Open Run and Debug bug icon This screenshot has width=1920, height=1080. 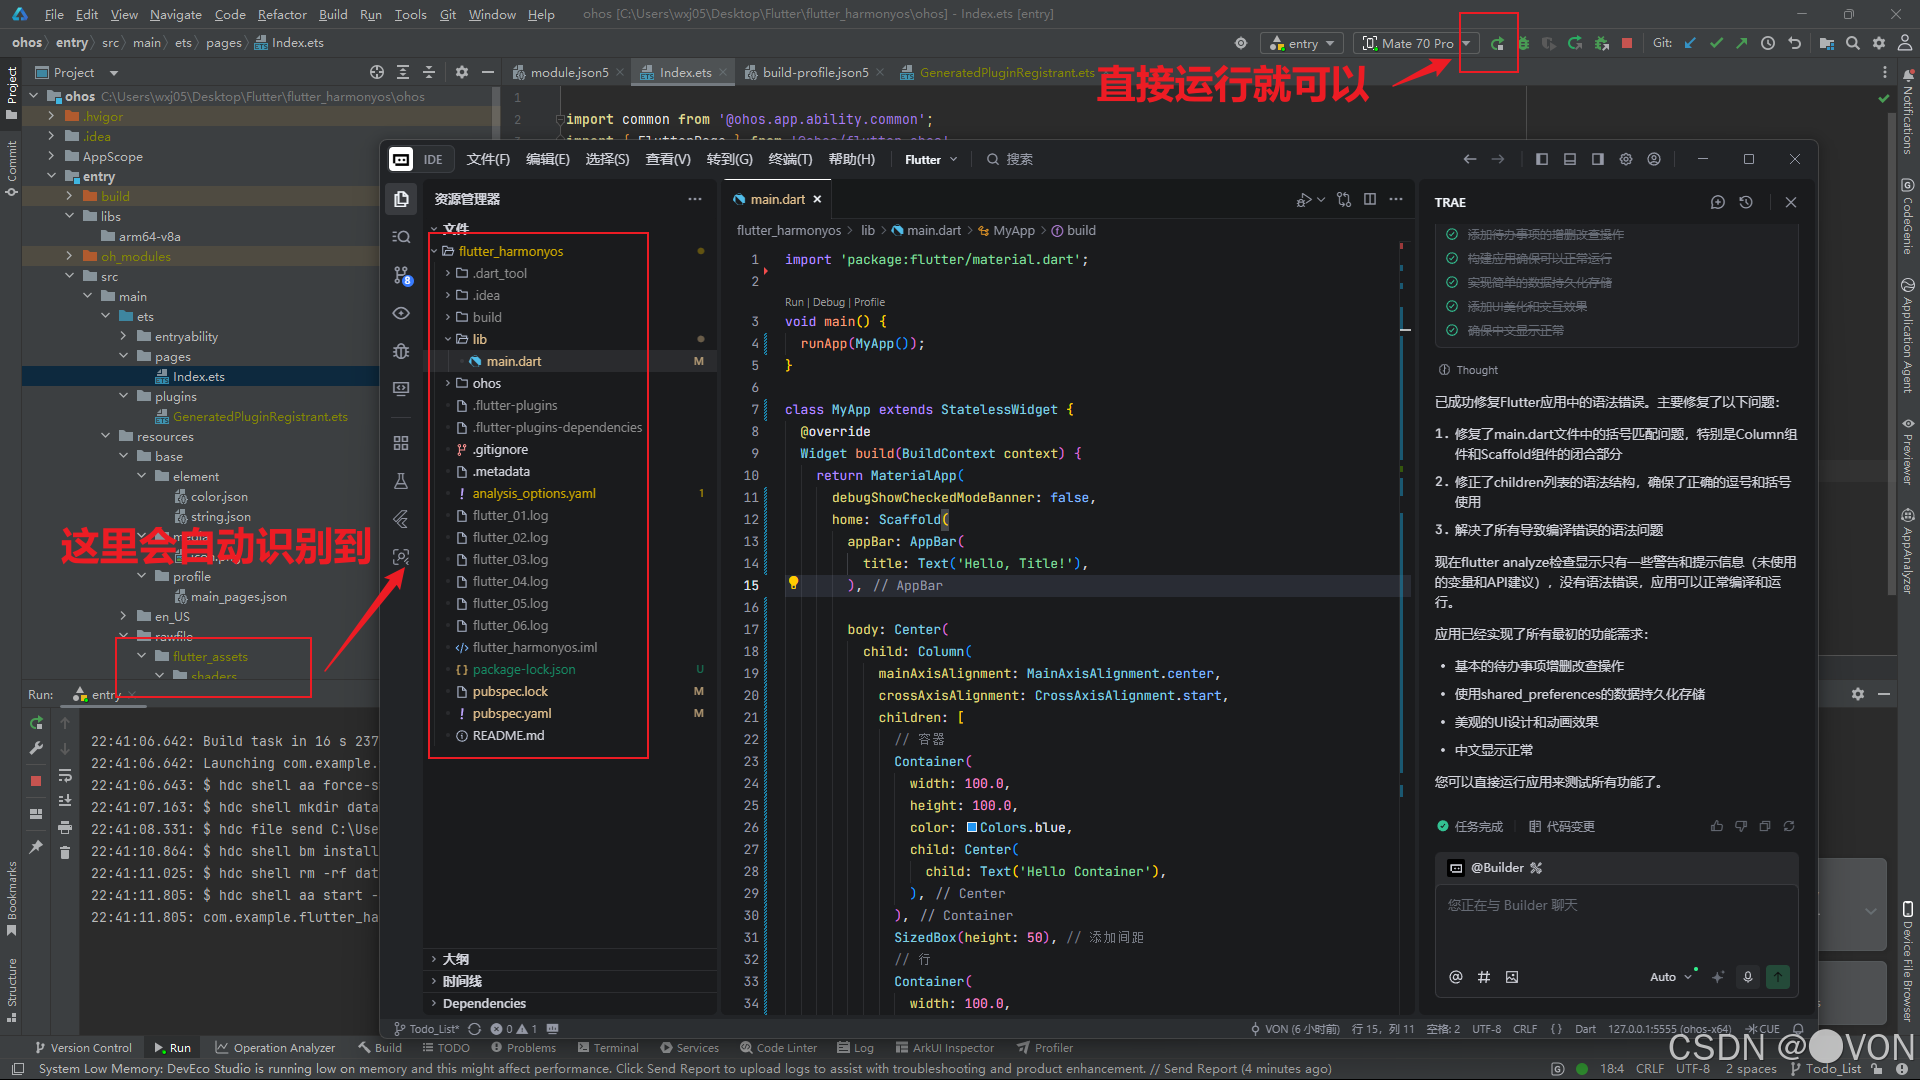click(x=401, y=351)
